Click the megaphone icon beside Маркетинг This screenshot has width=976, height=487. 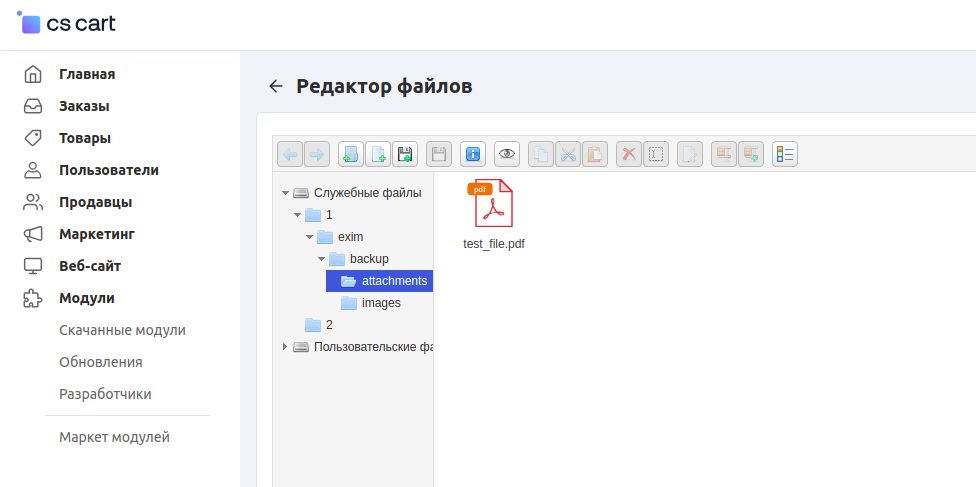coord(32,234)
